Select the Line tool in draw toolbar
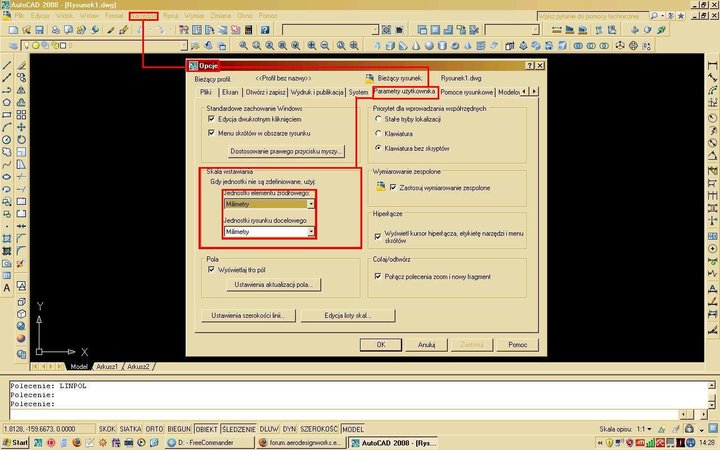 [x=7, y=66]
